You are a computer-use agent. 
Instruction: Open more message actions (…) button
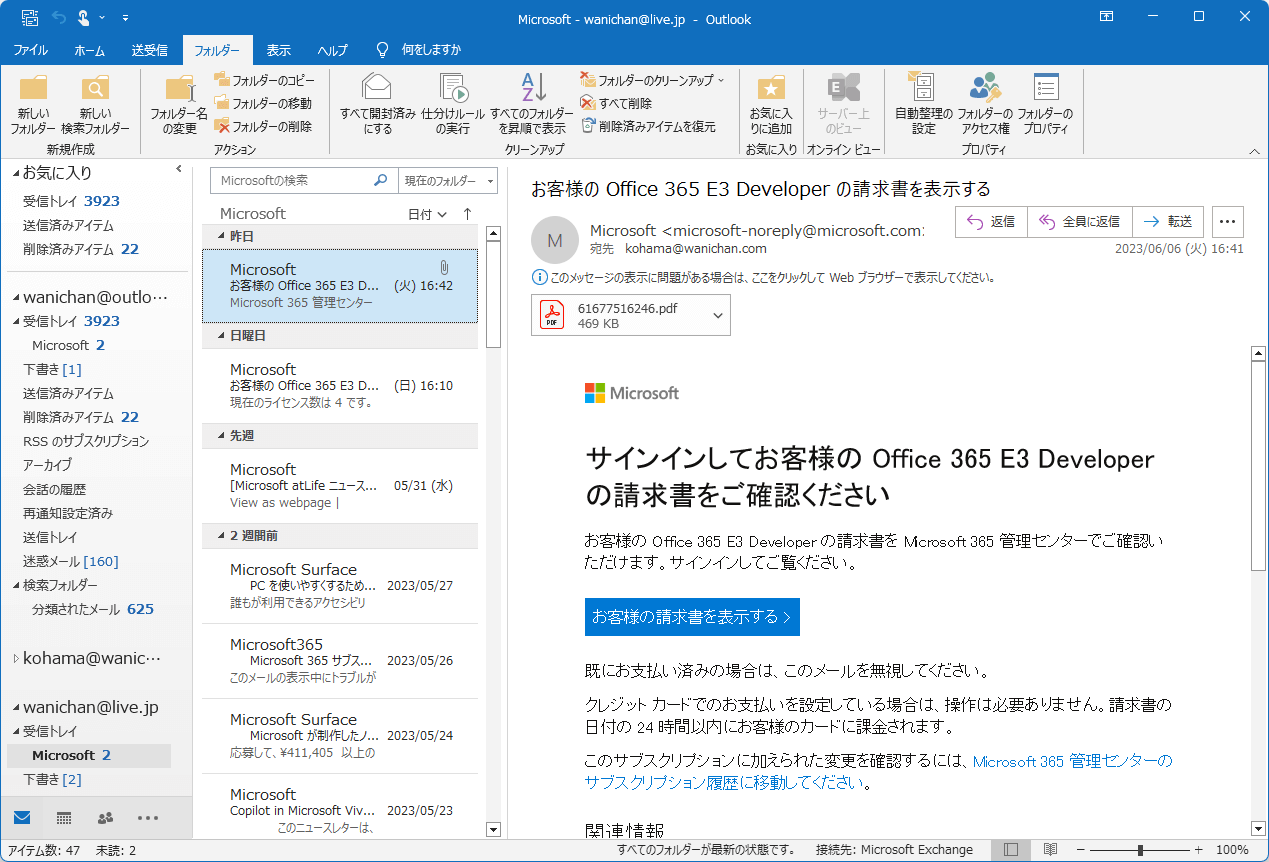tap(1228, 222)
